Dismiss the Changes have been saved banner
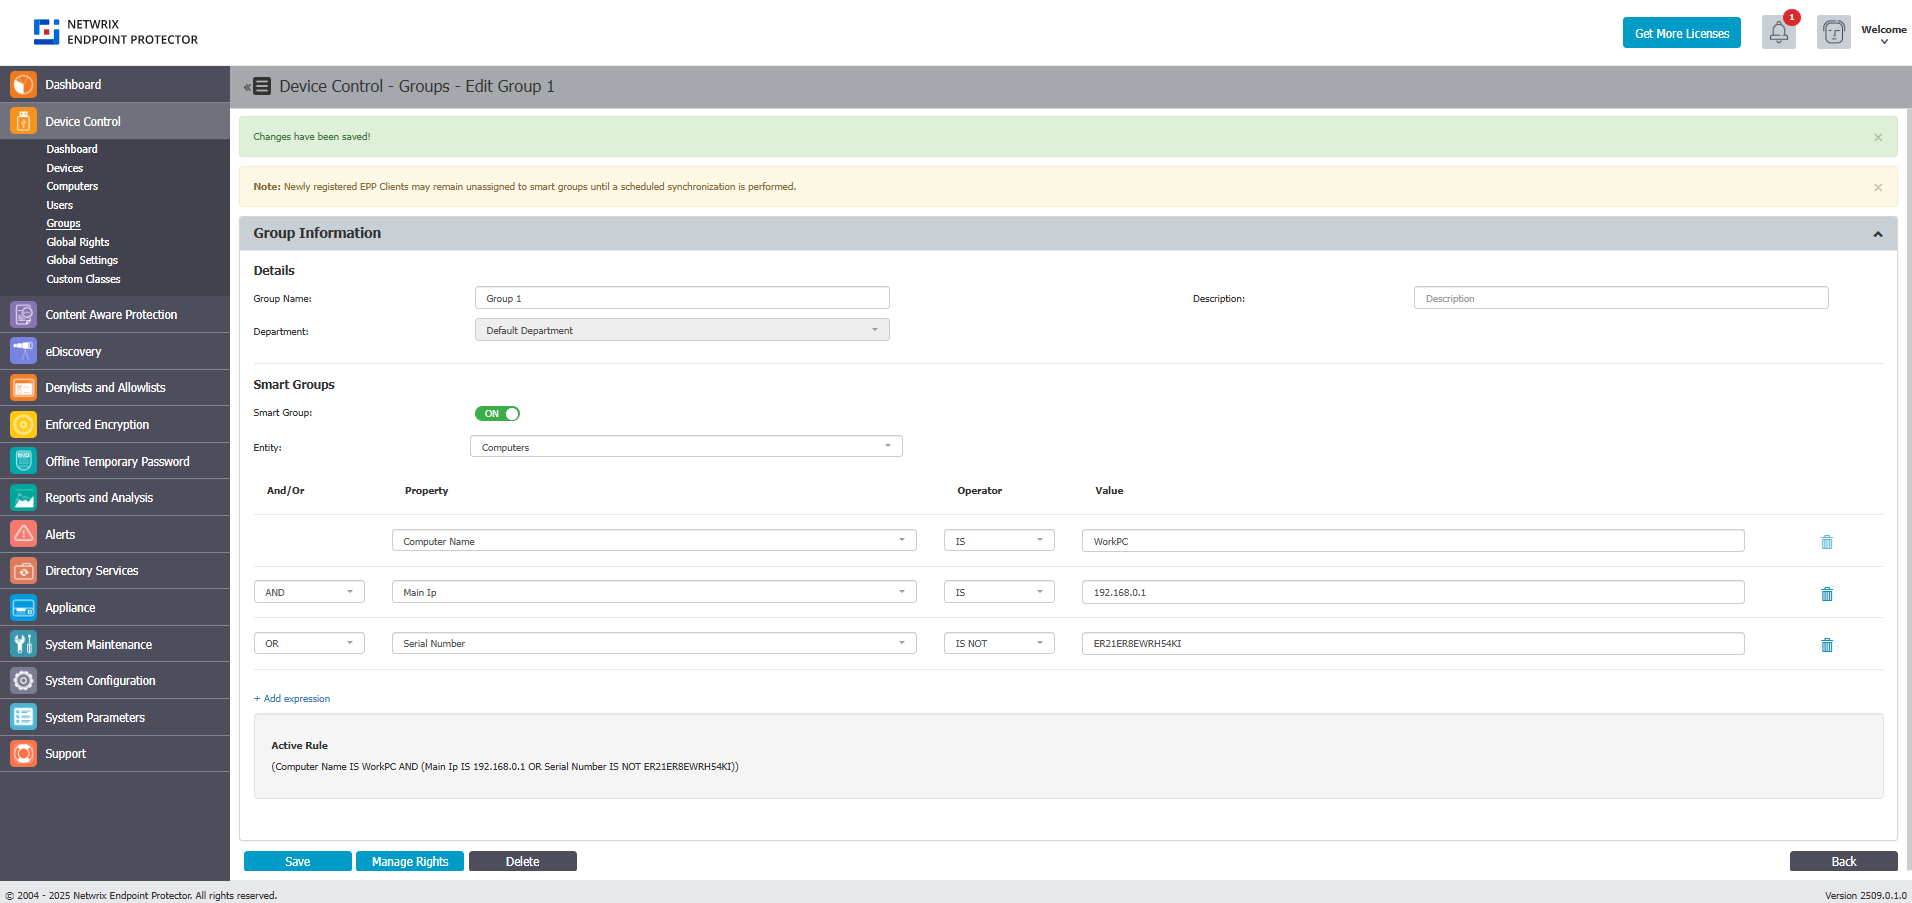This screenshot has height=903, width=1912. pyautogui.click(x=1877, y=137)
